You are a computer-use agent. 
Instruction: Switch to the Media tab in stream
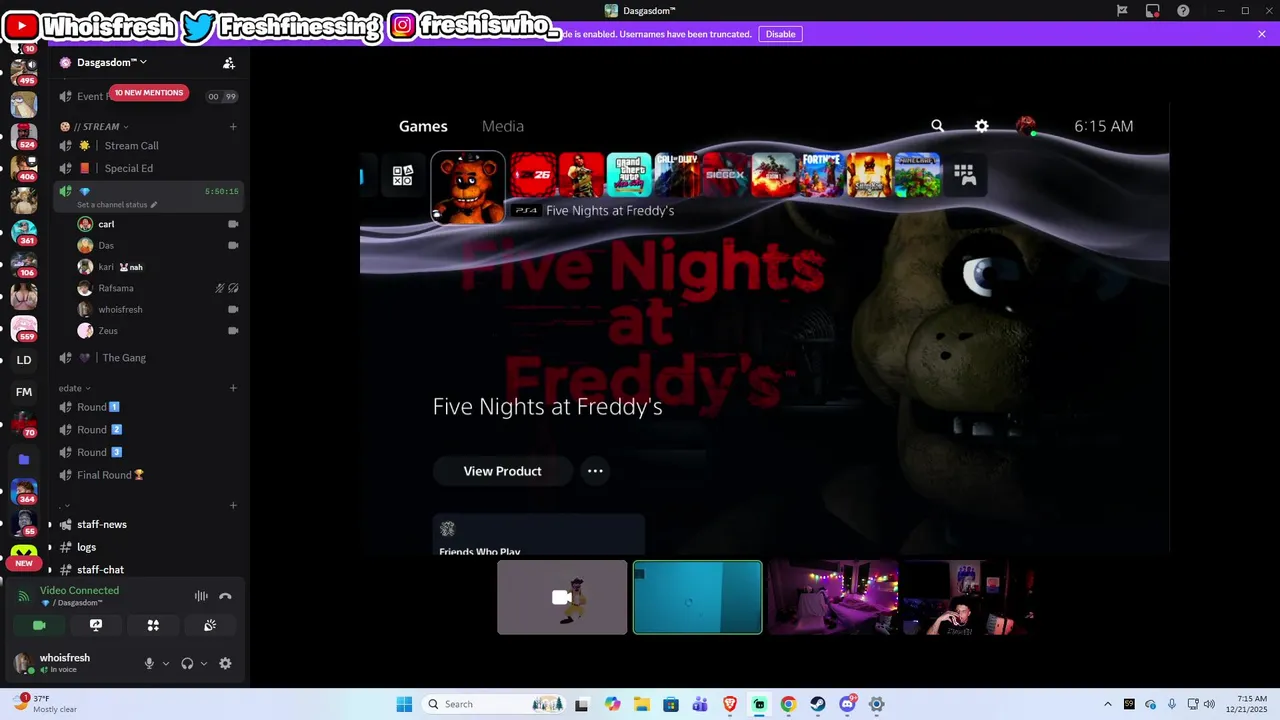pyautogui.click(x=503, y=126)
